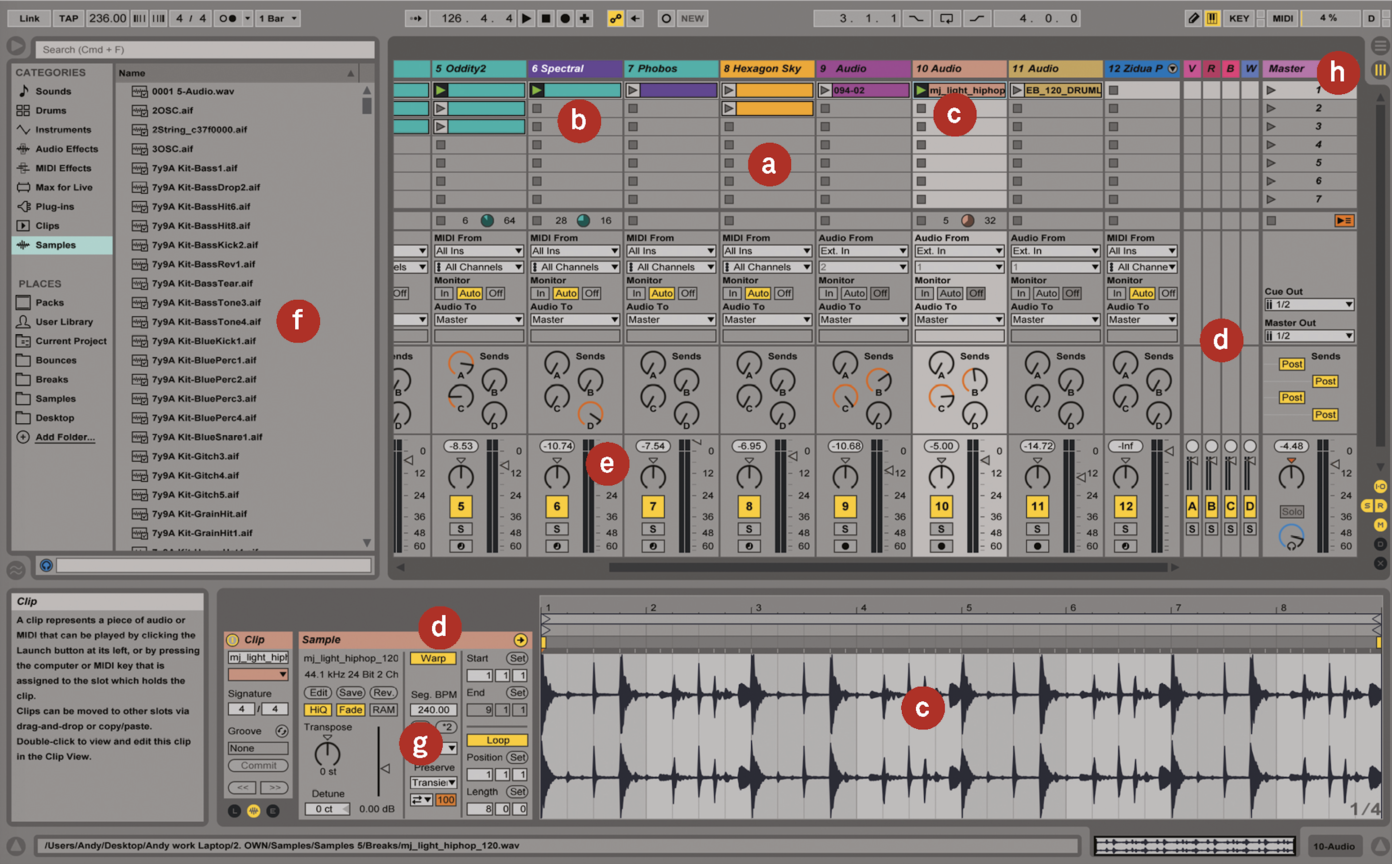
Task: Click the Transpose knob in Sample box
Action: (327, 751)
